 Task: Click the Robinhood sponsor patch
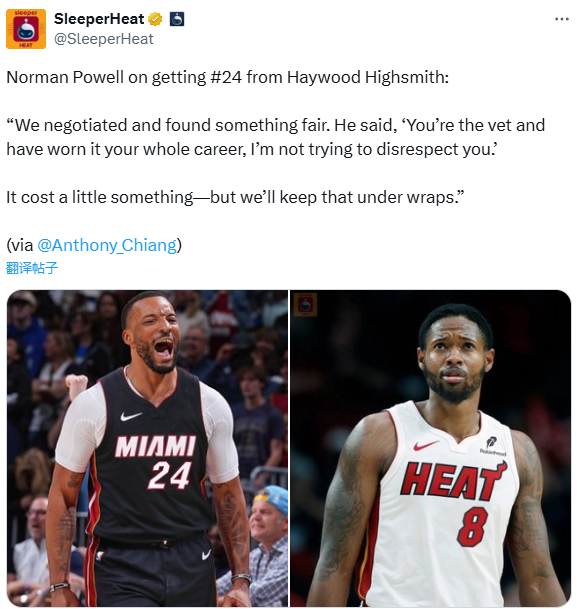click(x=492, y=446)
